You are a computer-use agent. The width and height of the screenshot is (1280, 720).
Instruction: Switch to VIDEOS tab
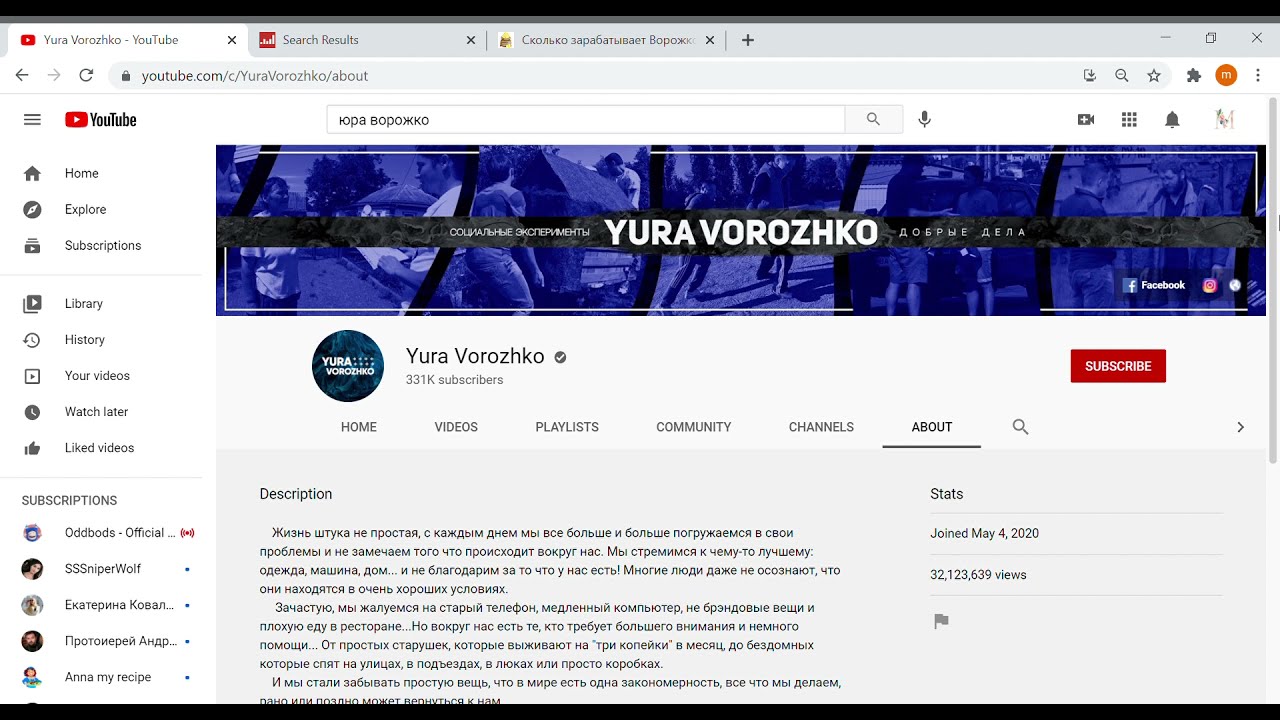click(x=456, y=427)
